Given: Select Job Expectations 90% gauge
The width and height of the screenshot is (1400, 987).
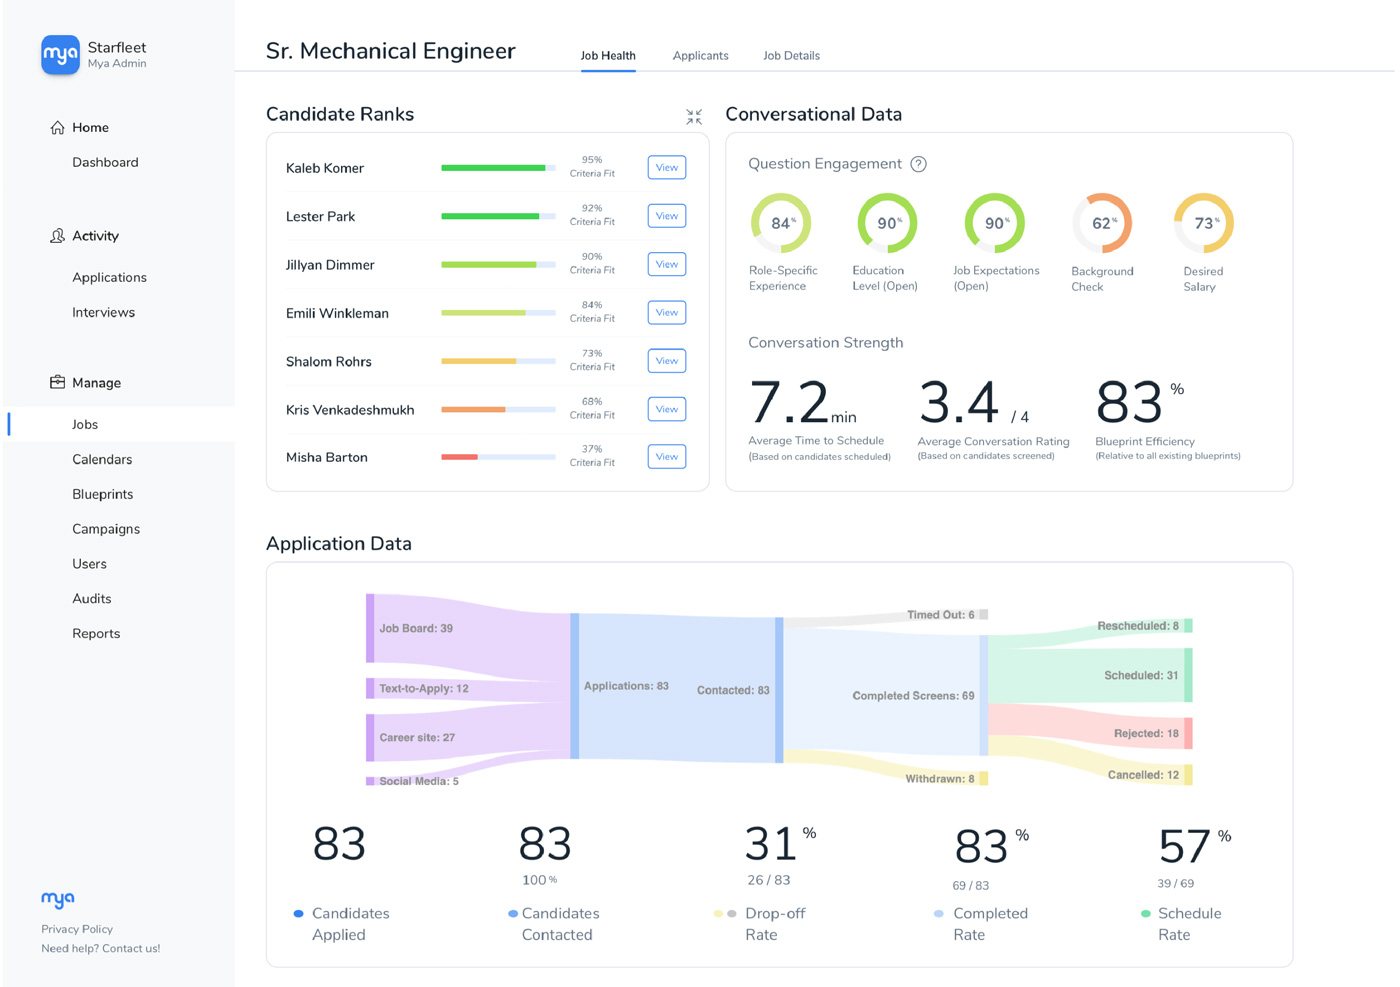Looking at the screenshot, I should [994, 223].
